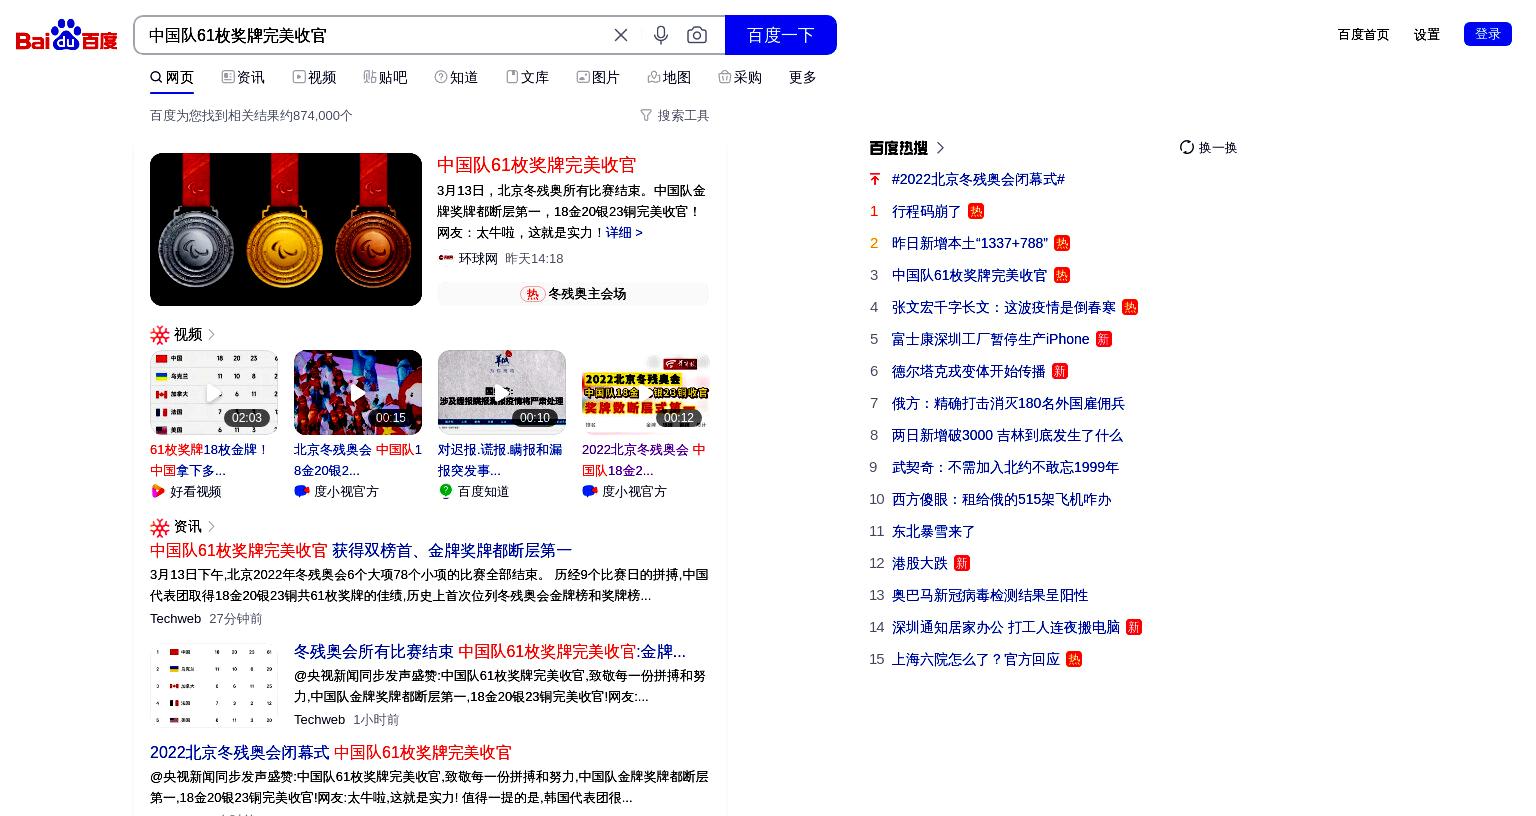
Task: Open hot search 武契奇 1999年
Action: click(x=1005, y=467)
